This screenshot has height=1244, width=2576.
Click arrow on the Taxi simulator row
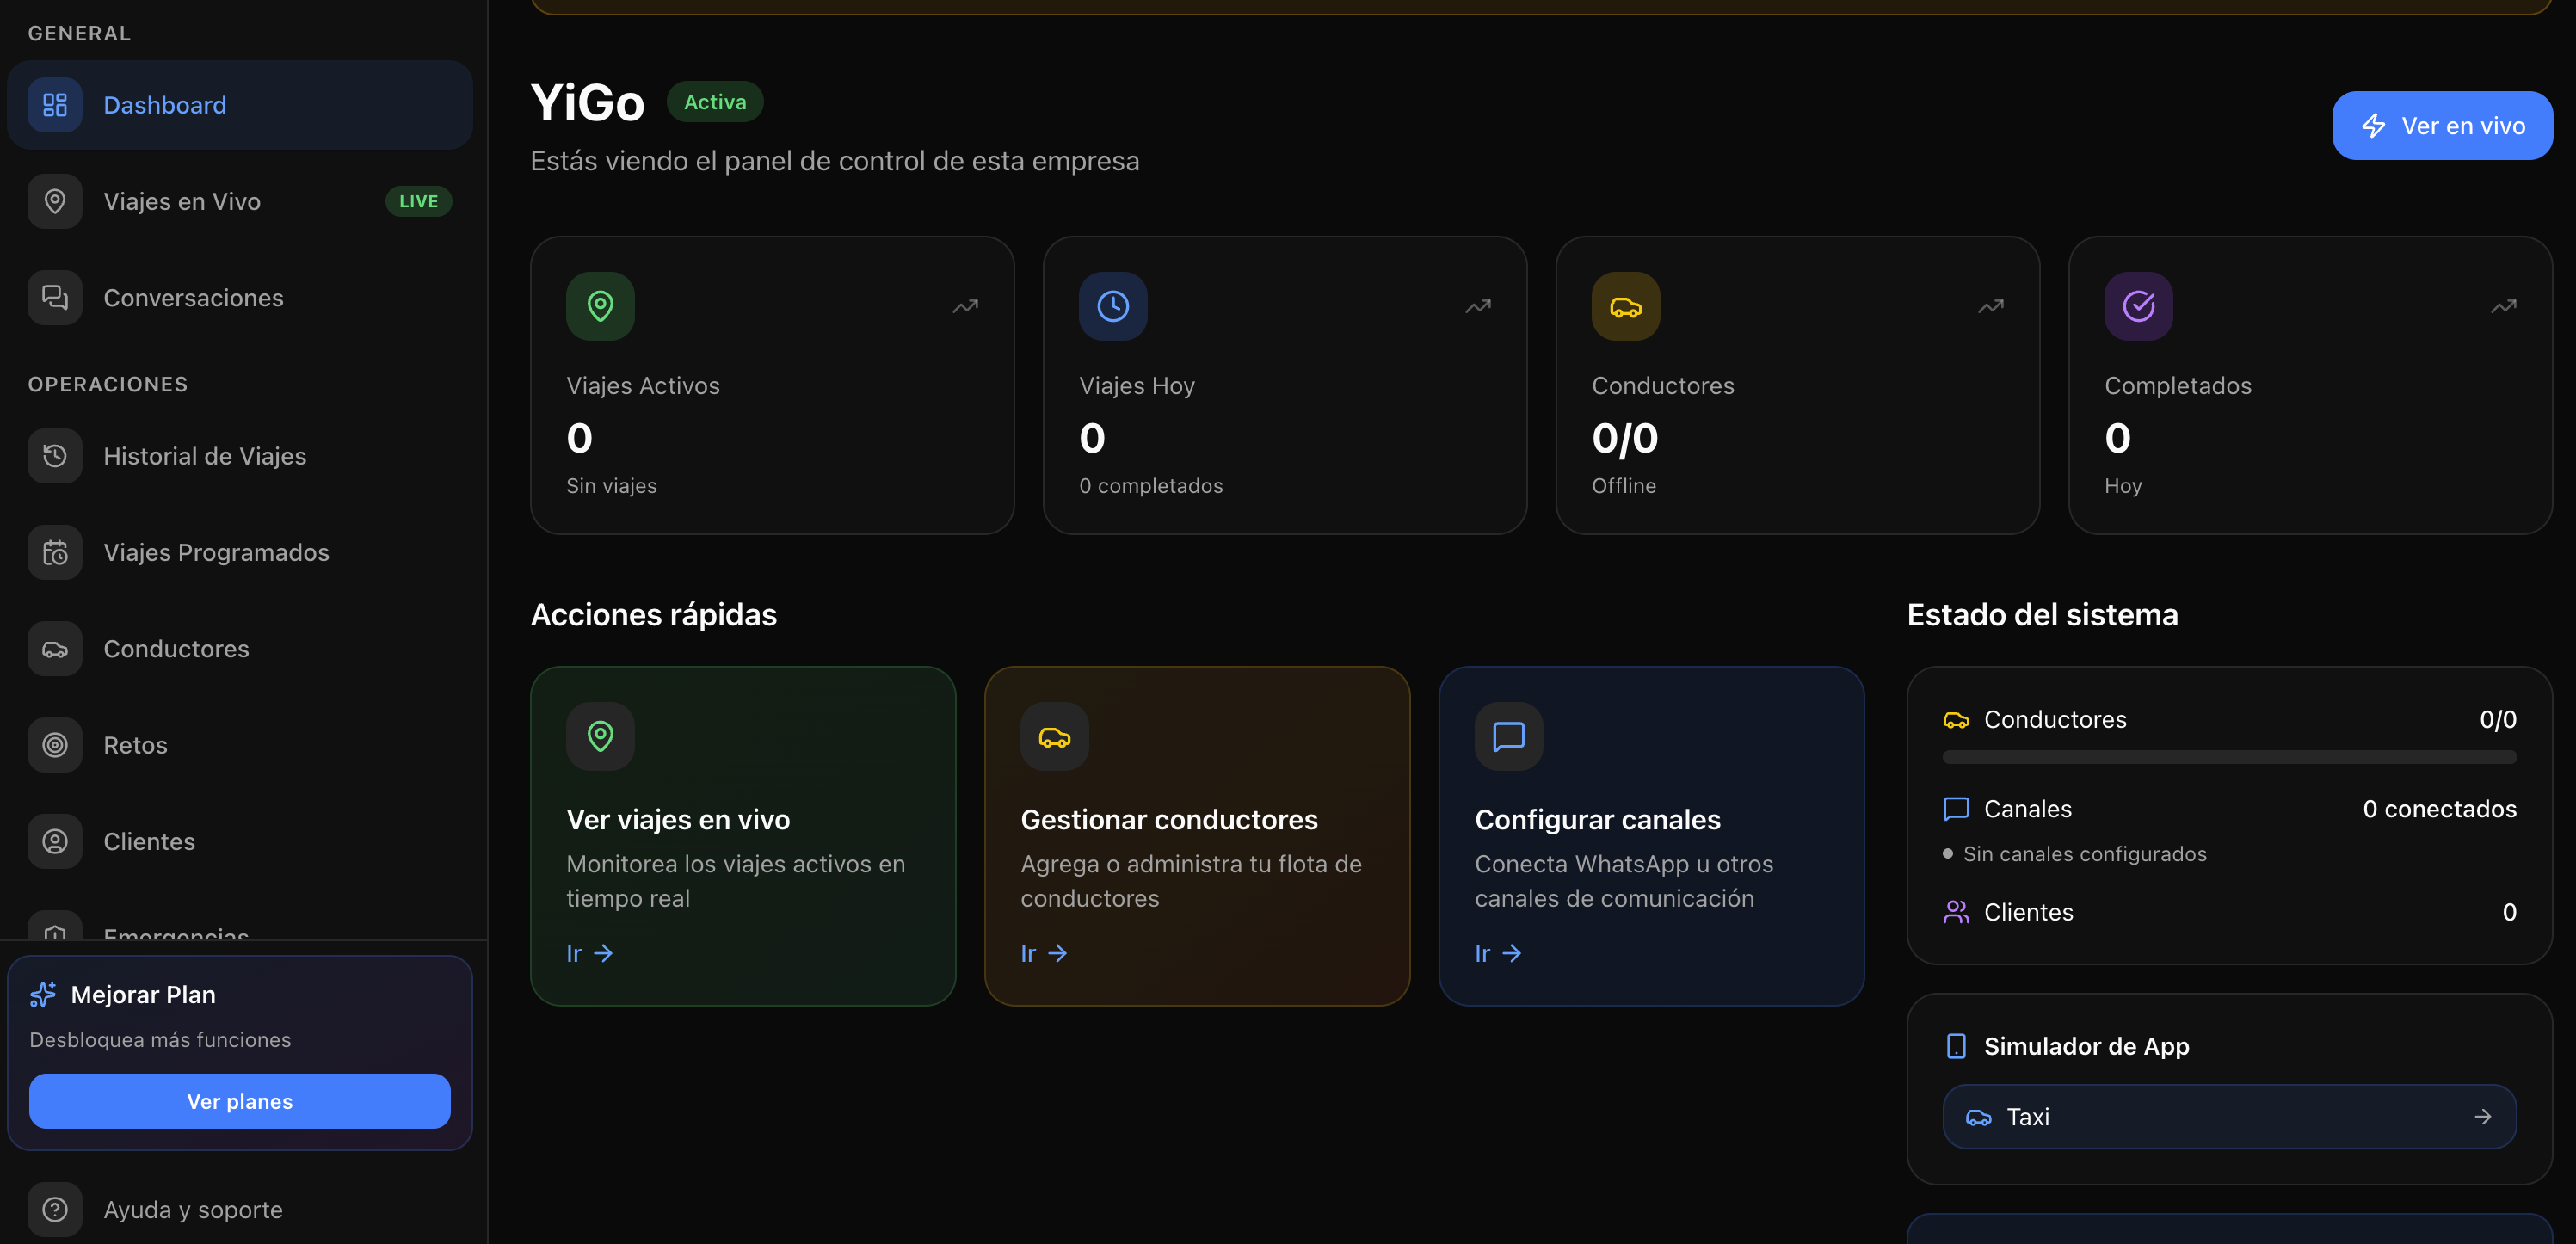pyautogui.click(x=2483, y=1117)
